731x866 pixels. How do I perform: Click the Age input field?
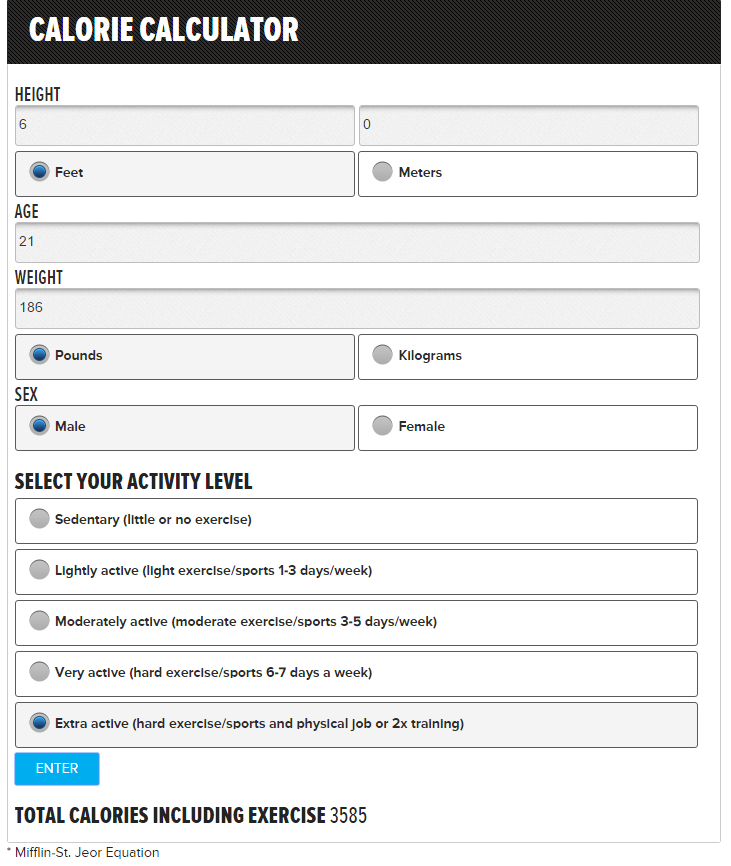(357, 242)
